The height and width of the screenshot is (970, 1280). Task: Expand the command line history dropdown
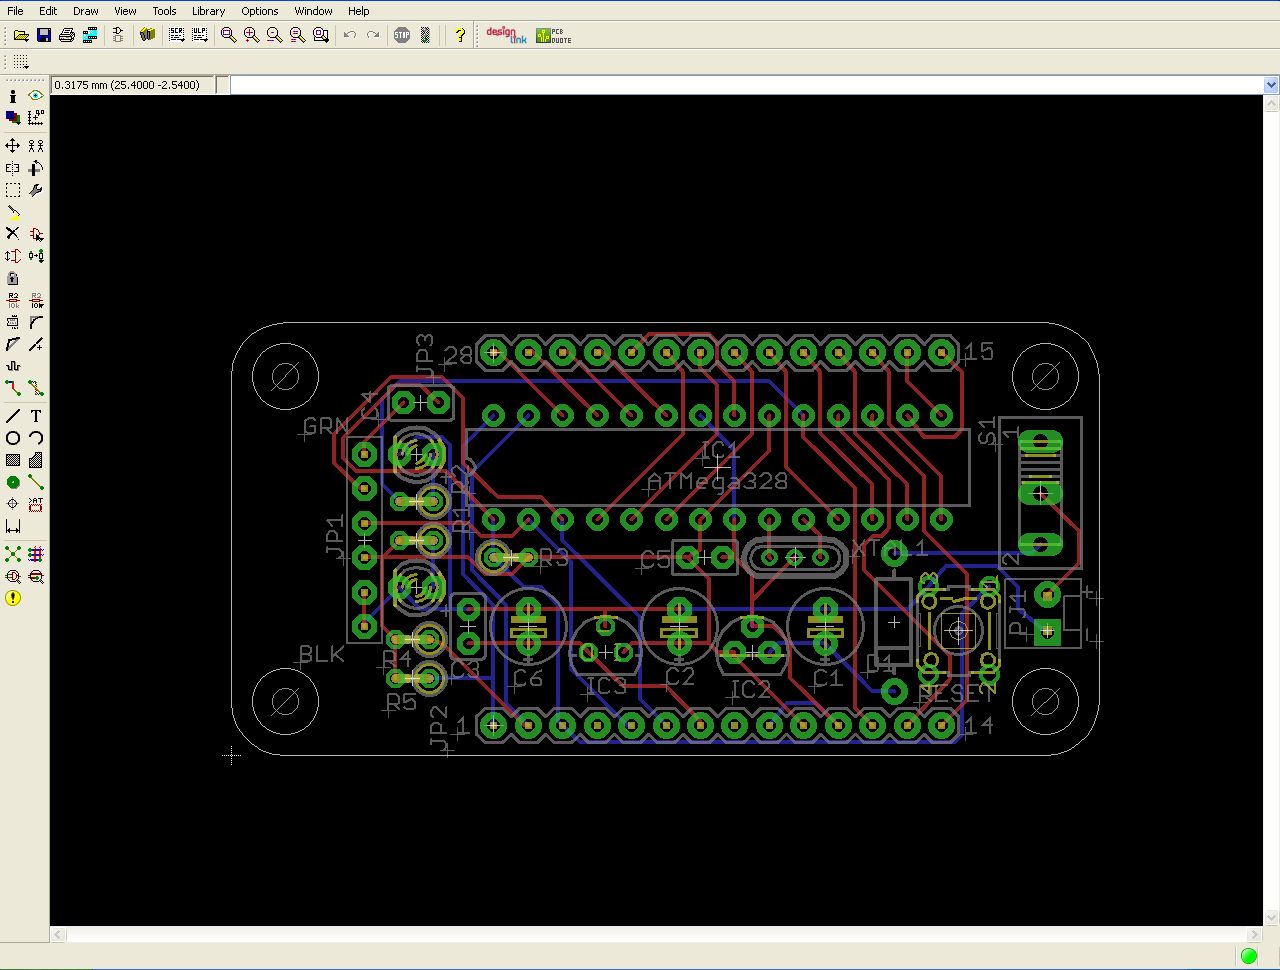coord(1269,84)
